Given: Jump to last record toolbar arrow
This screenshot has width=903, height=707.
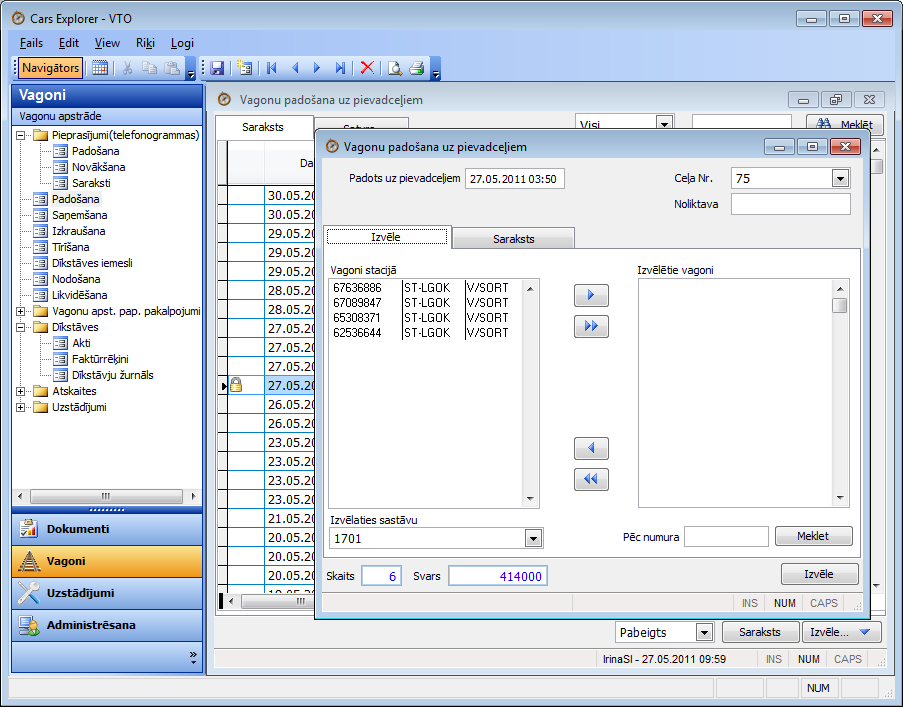Looking at the screenshot, I should (x=341, y=68).
